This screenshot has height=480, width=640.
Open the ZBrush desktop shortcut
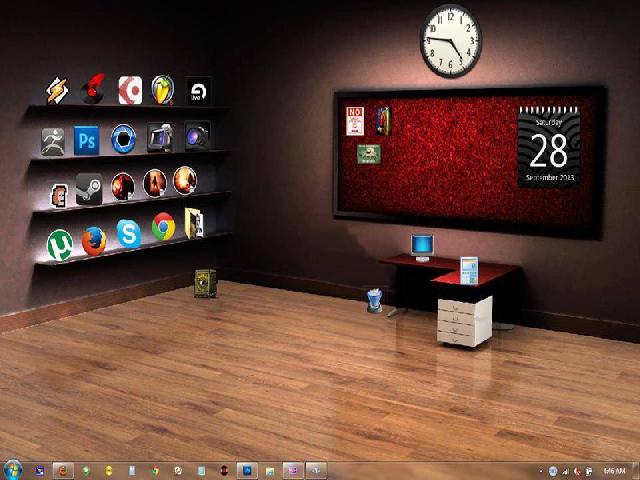(52, 141)
